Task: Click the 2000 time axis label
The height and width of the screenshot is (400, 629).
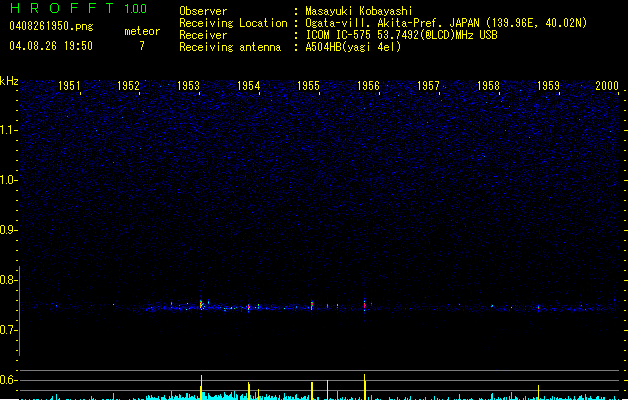Action: pos(607,86)
